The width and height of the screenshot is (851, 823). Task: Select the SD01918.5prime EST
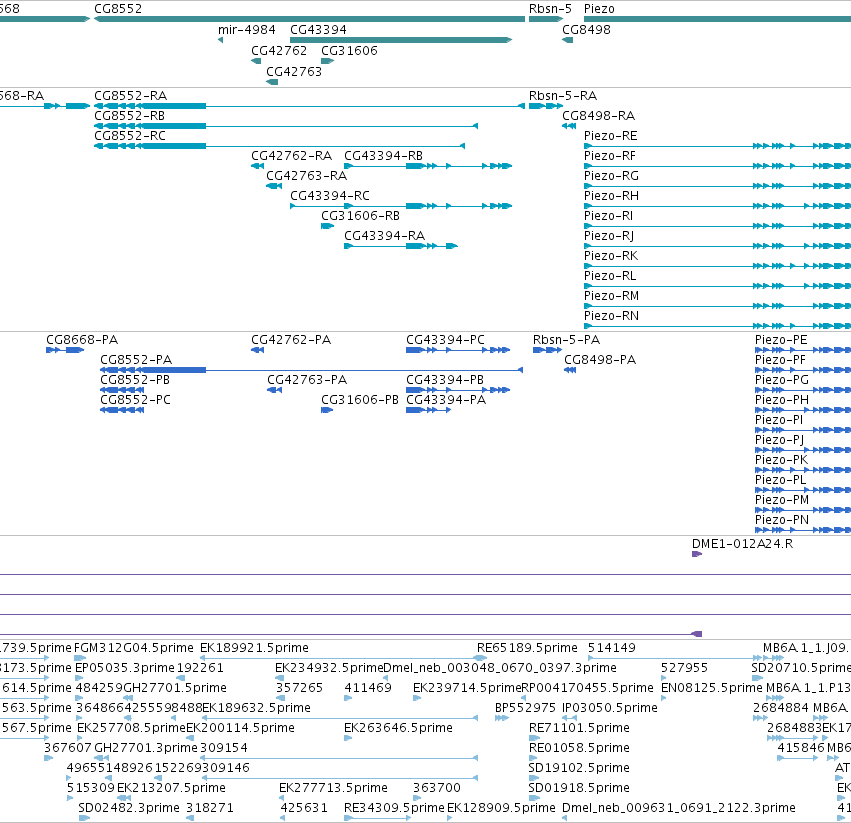pos(579,788)
